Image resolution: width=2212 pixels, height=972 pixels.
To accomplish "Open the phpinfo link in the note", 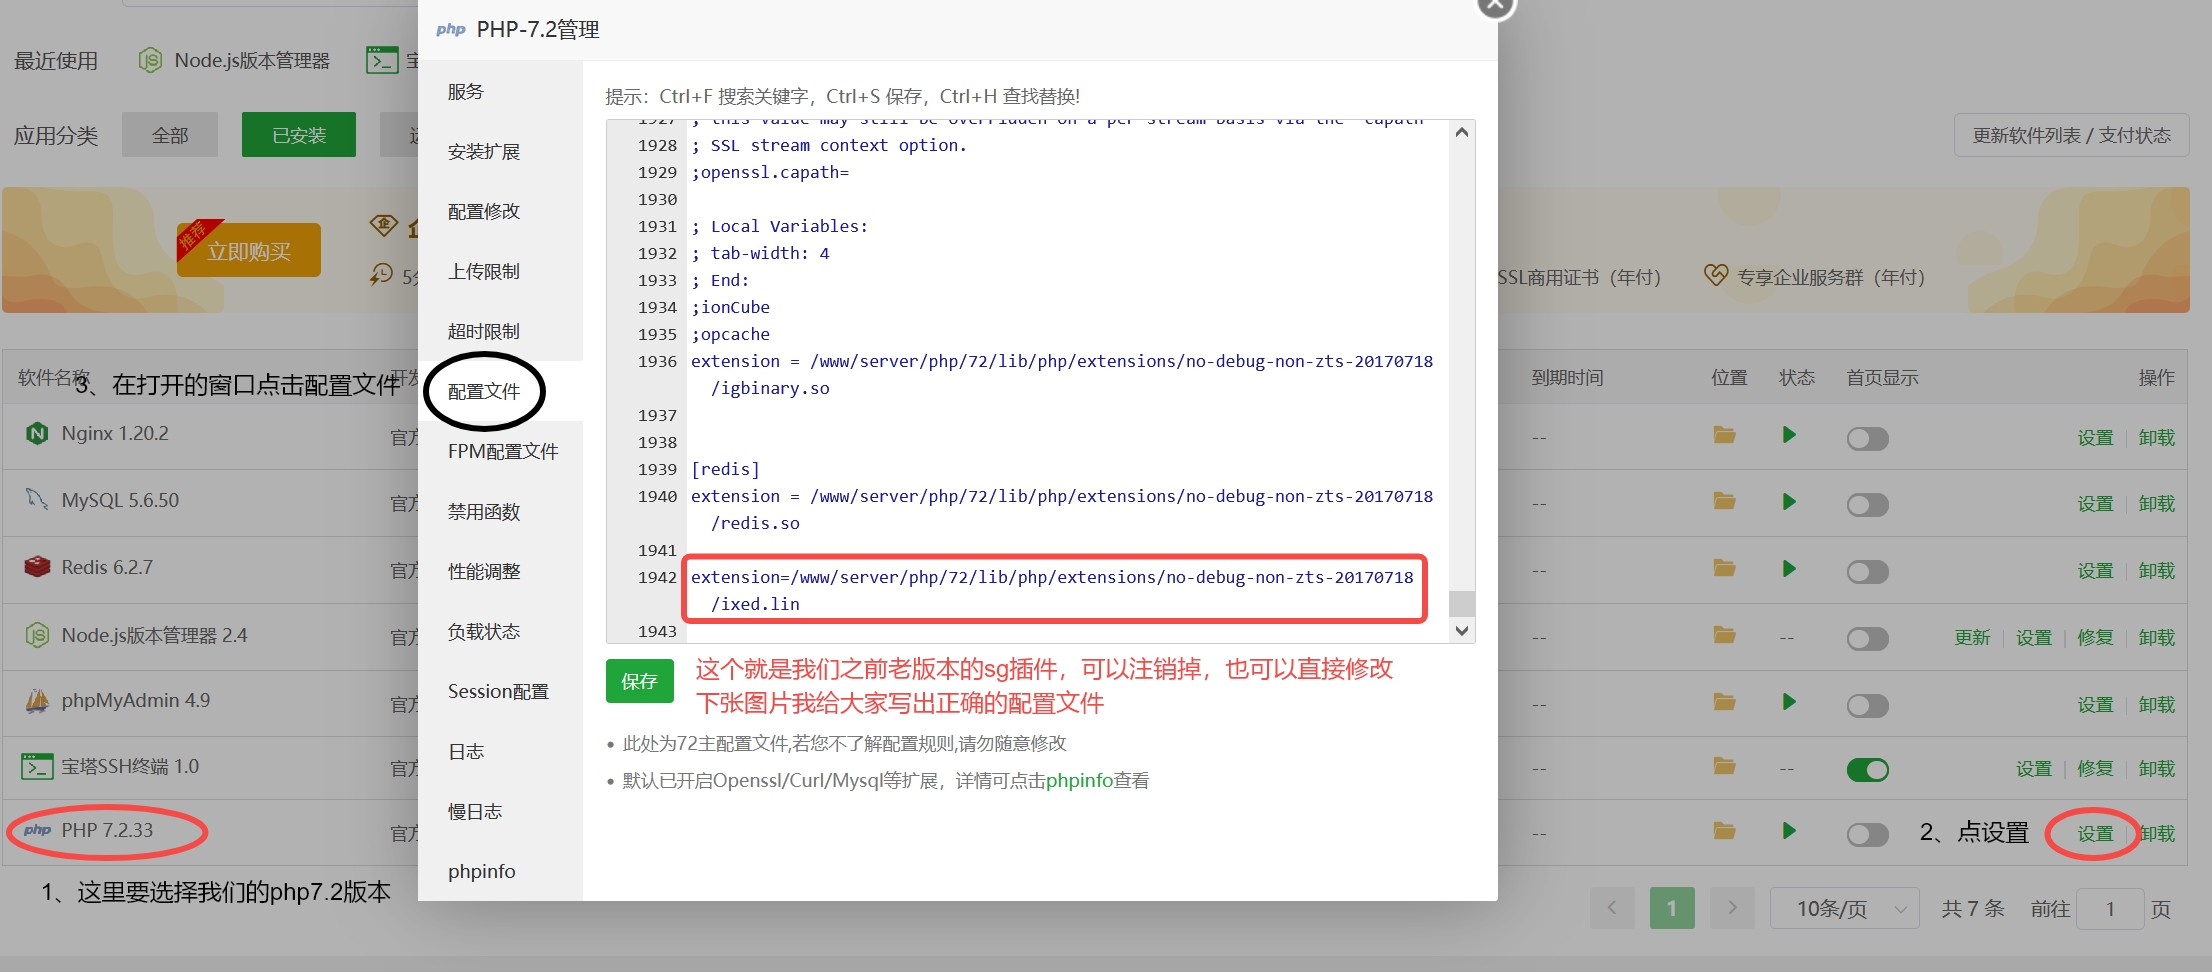I will [x=1079, y=781].
